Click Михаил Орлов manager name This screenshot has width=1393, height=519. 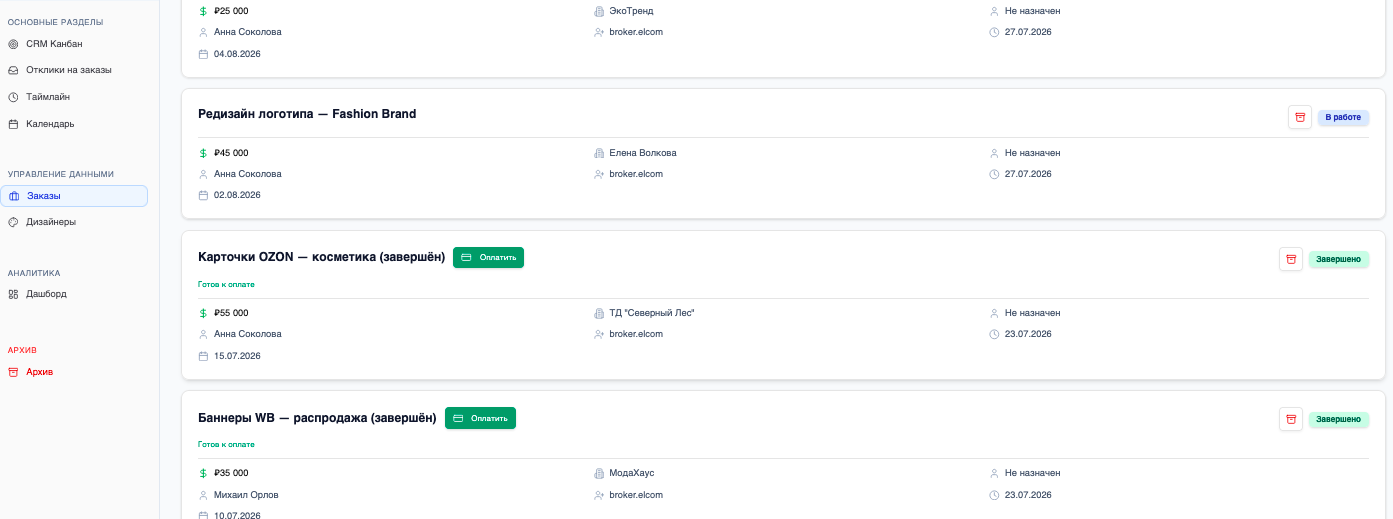tap(246, 495)
